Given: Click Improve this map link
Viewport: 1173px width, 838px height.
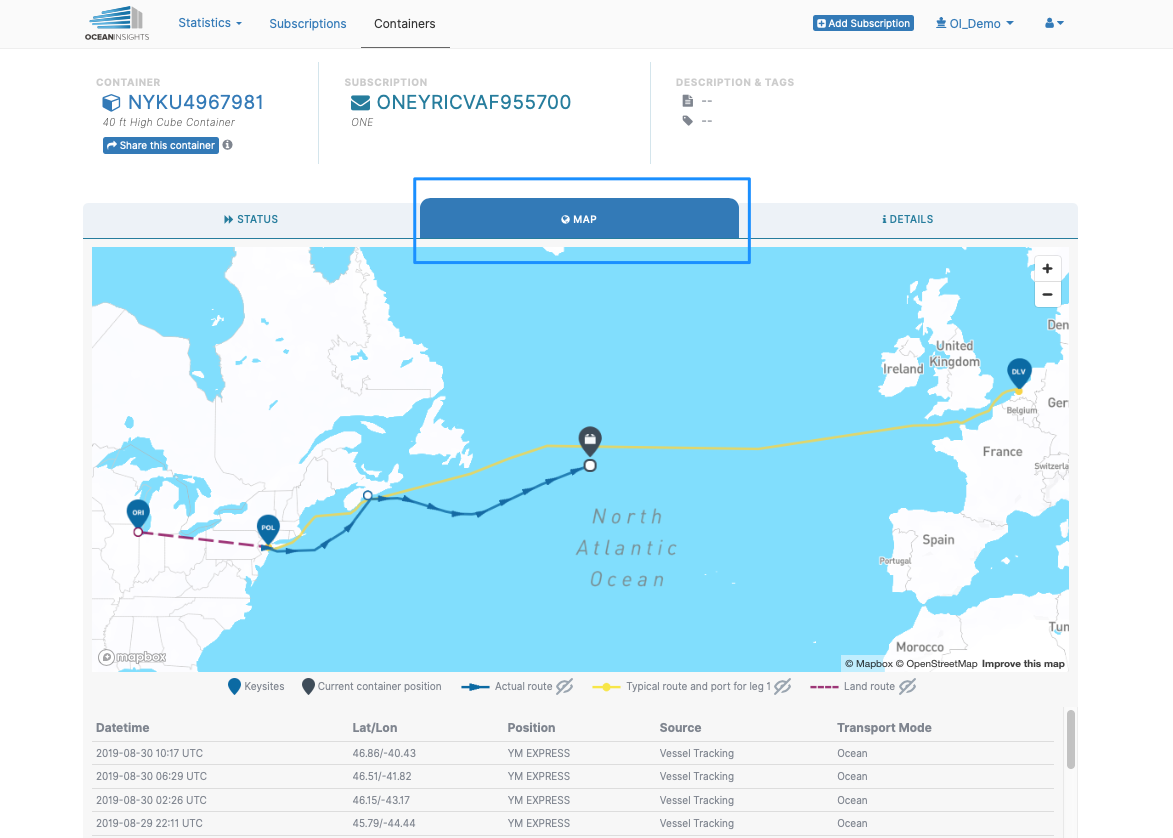Looking at the screenshot, I should 1023,664.
